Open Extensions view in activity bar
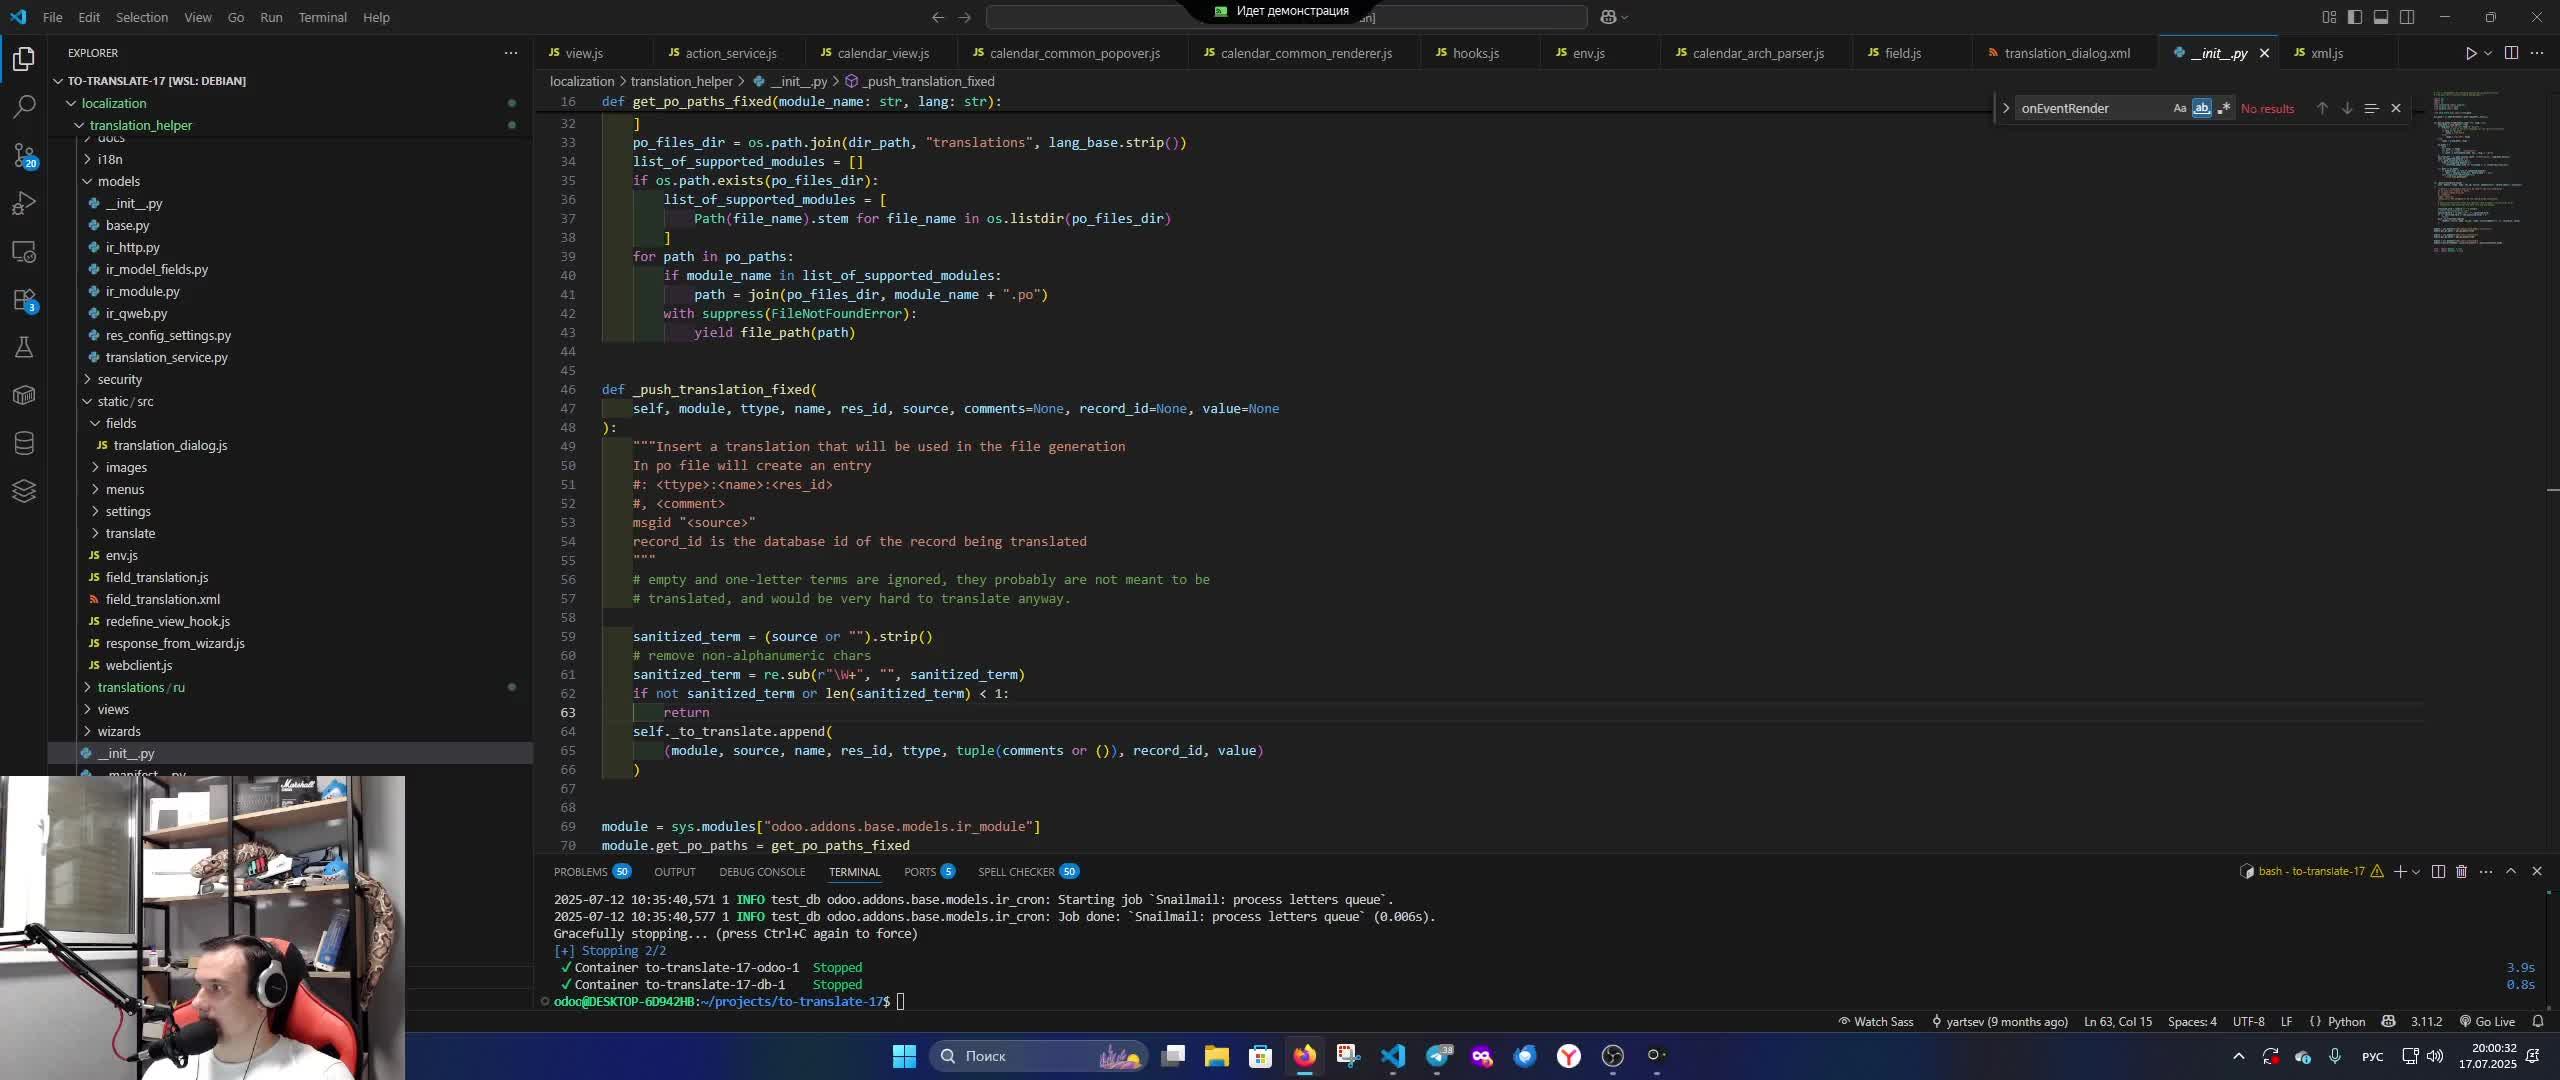 [x=24, y=300]
